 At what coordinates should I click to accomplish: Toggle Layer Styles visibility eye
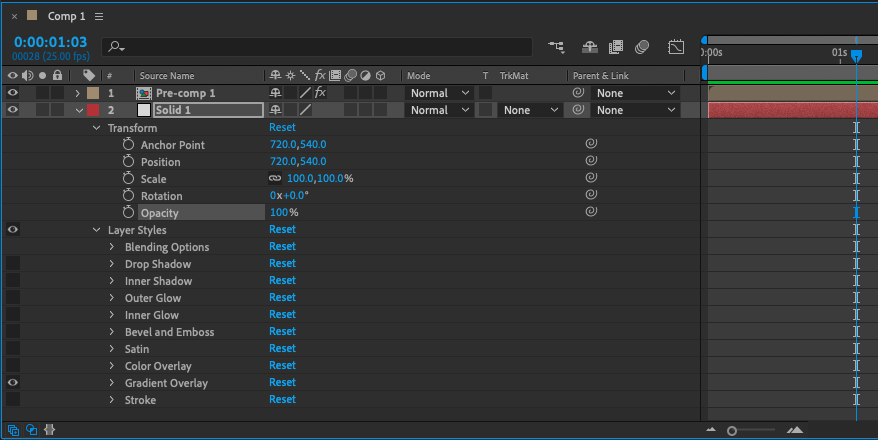coord(12,230)
